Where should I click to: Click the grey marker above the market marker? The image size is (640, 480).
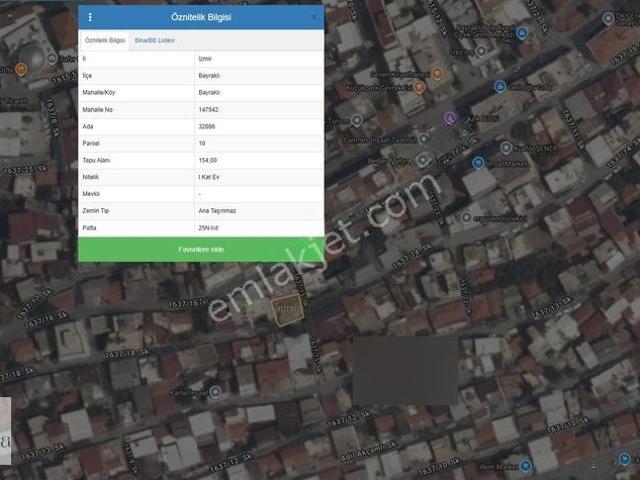[506, 148]
